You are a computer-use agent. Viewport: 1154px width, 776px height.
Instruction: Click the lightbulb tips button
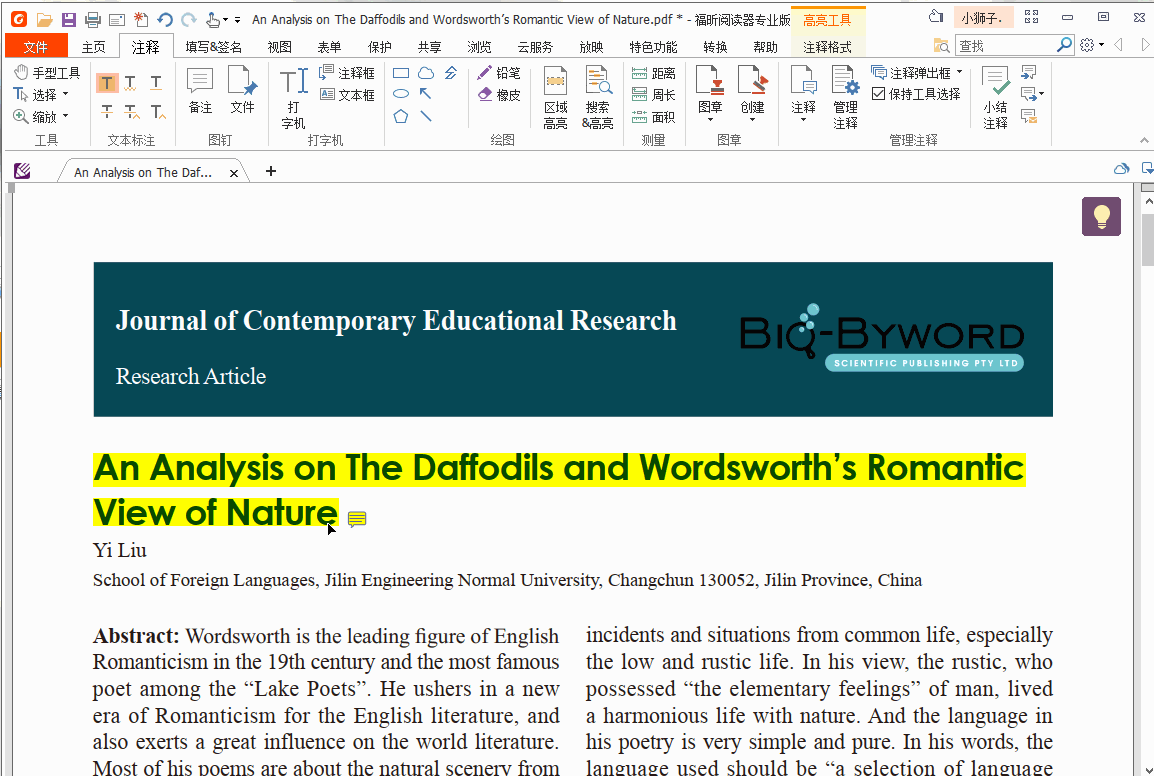(x=1101, y=216)
